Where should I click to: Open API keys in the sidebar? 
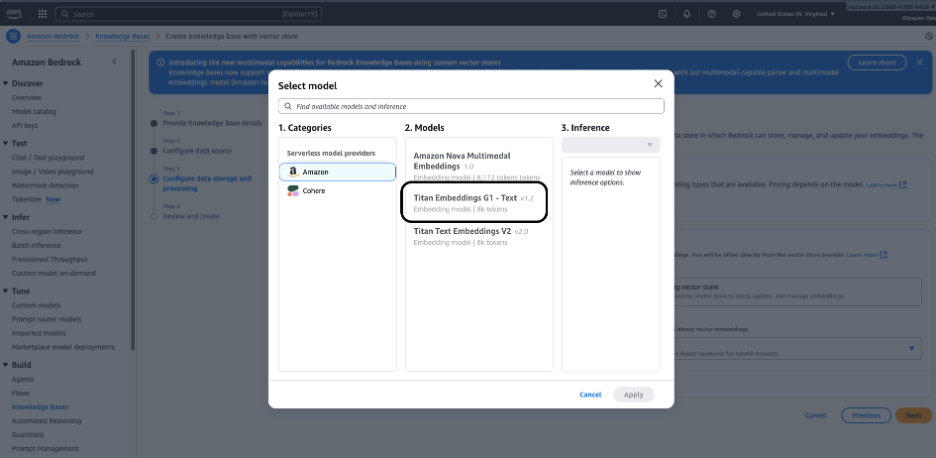point(25,125)
